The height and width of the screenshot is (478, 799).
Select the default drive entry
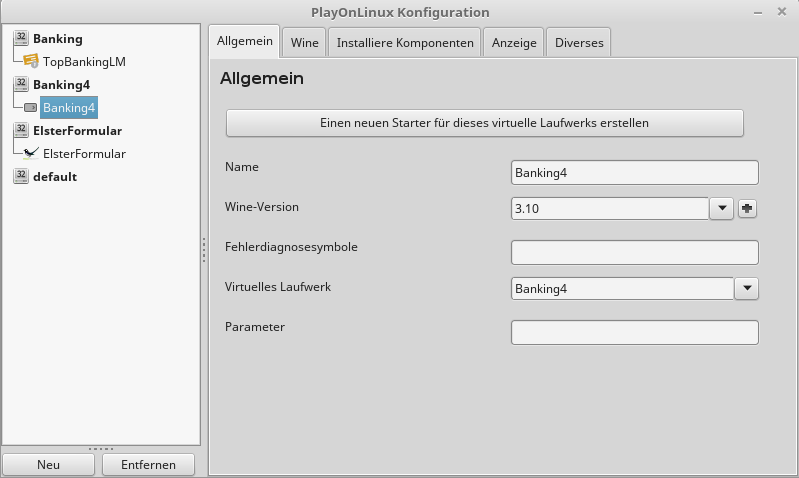(x=55, y=176)
